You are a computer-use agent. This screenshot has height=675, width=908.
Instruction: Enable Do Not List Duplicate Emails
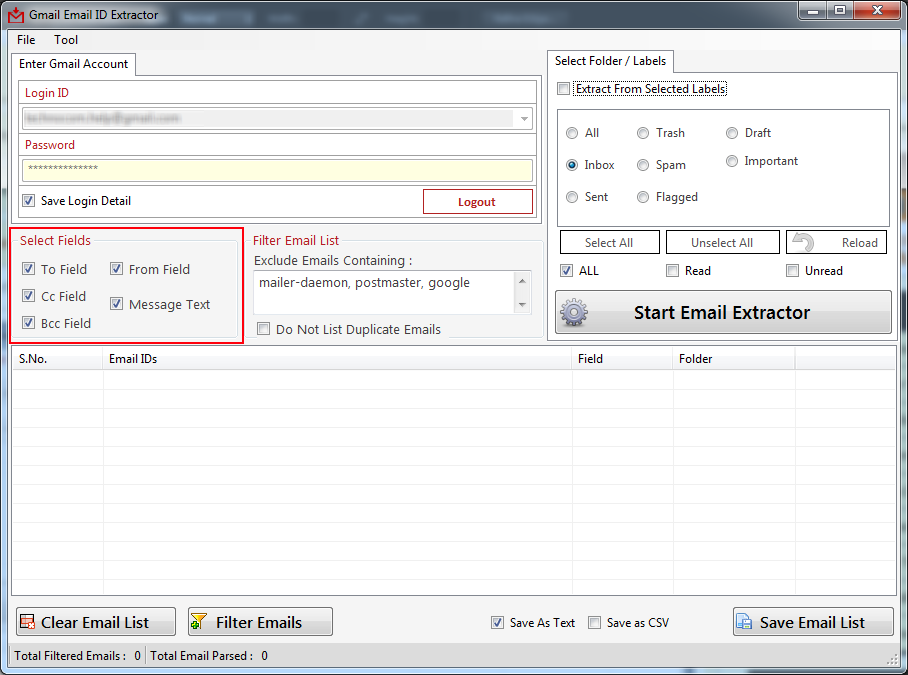pyautogui.click(x=263, y=329)
